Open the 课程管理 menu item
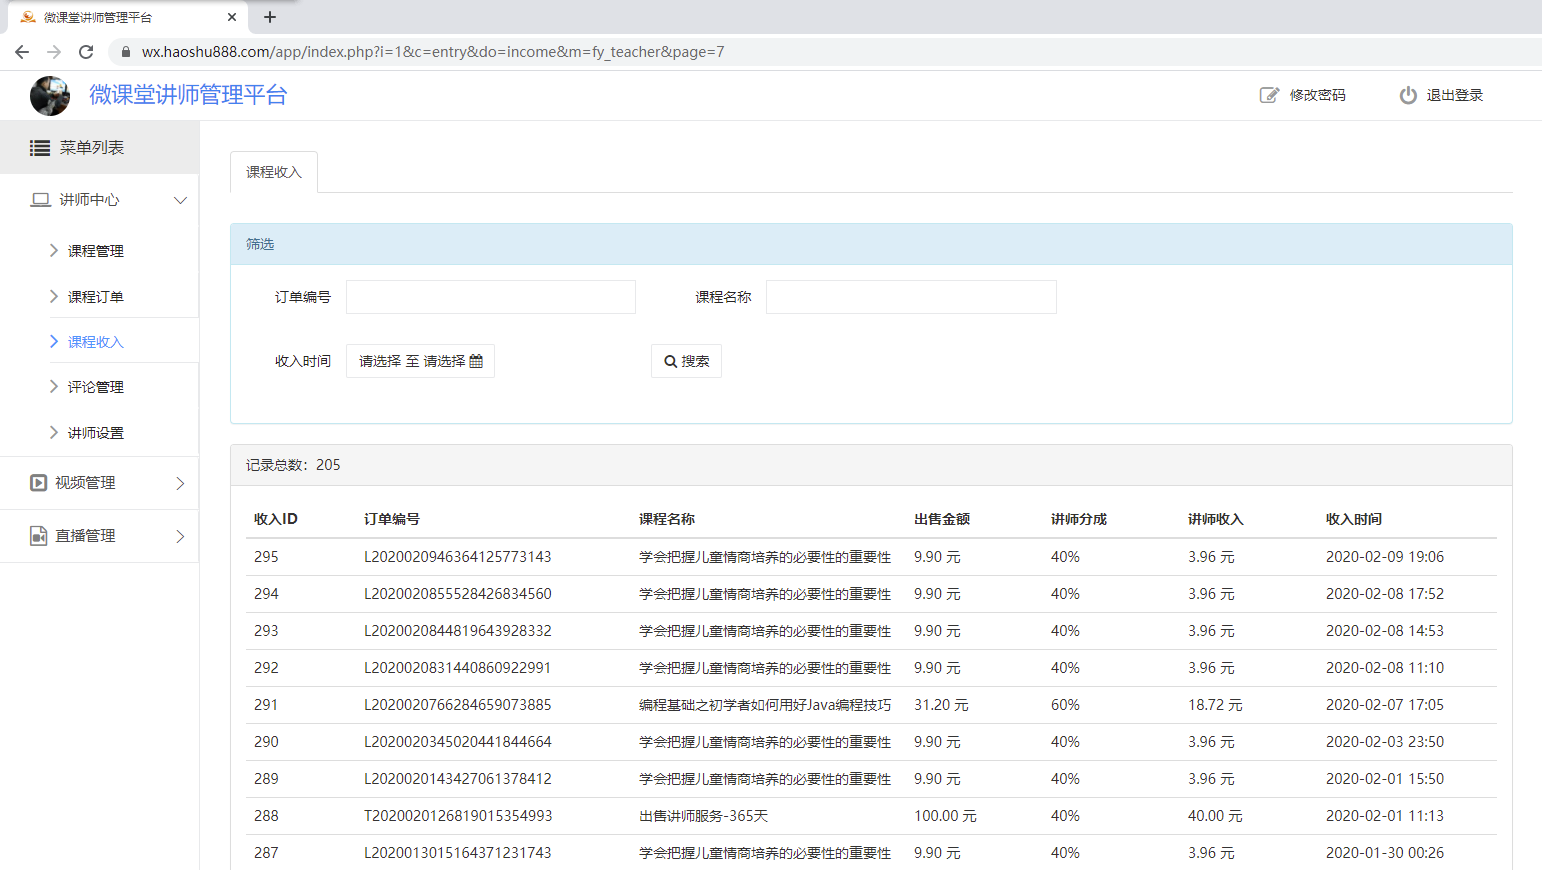The height and width of the screenshot is (870, 1542). pos(96,251)
